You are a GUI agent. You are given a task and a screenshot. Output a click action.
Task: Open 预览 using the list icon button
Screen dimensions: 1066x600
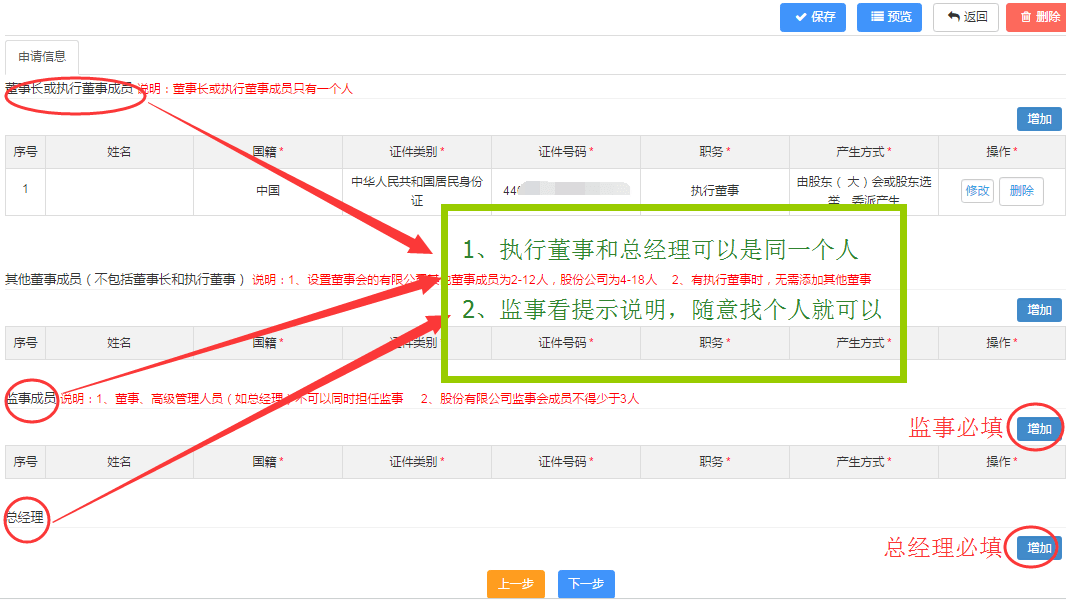(889, 17)
